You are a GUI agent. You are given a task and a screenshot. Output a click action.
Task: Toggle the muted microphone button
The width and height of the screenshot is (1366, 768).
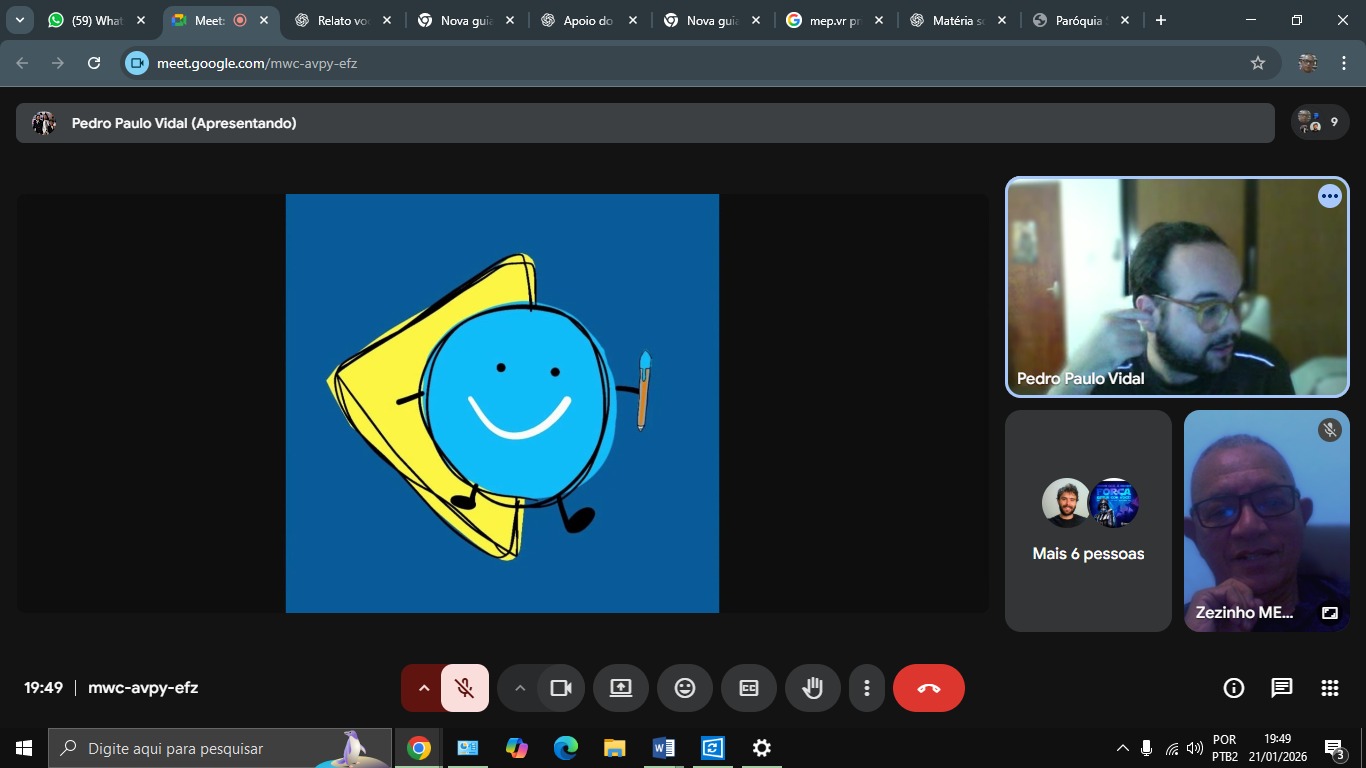tap(465, 688)
